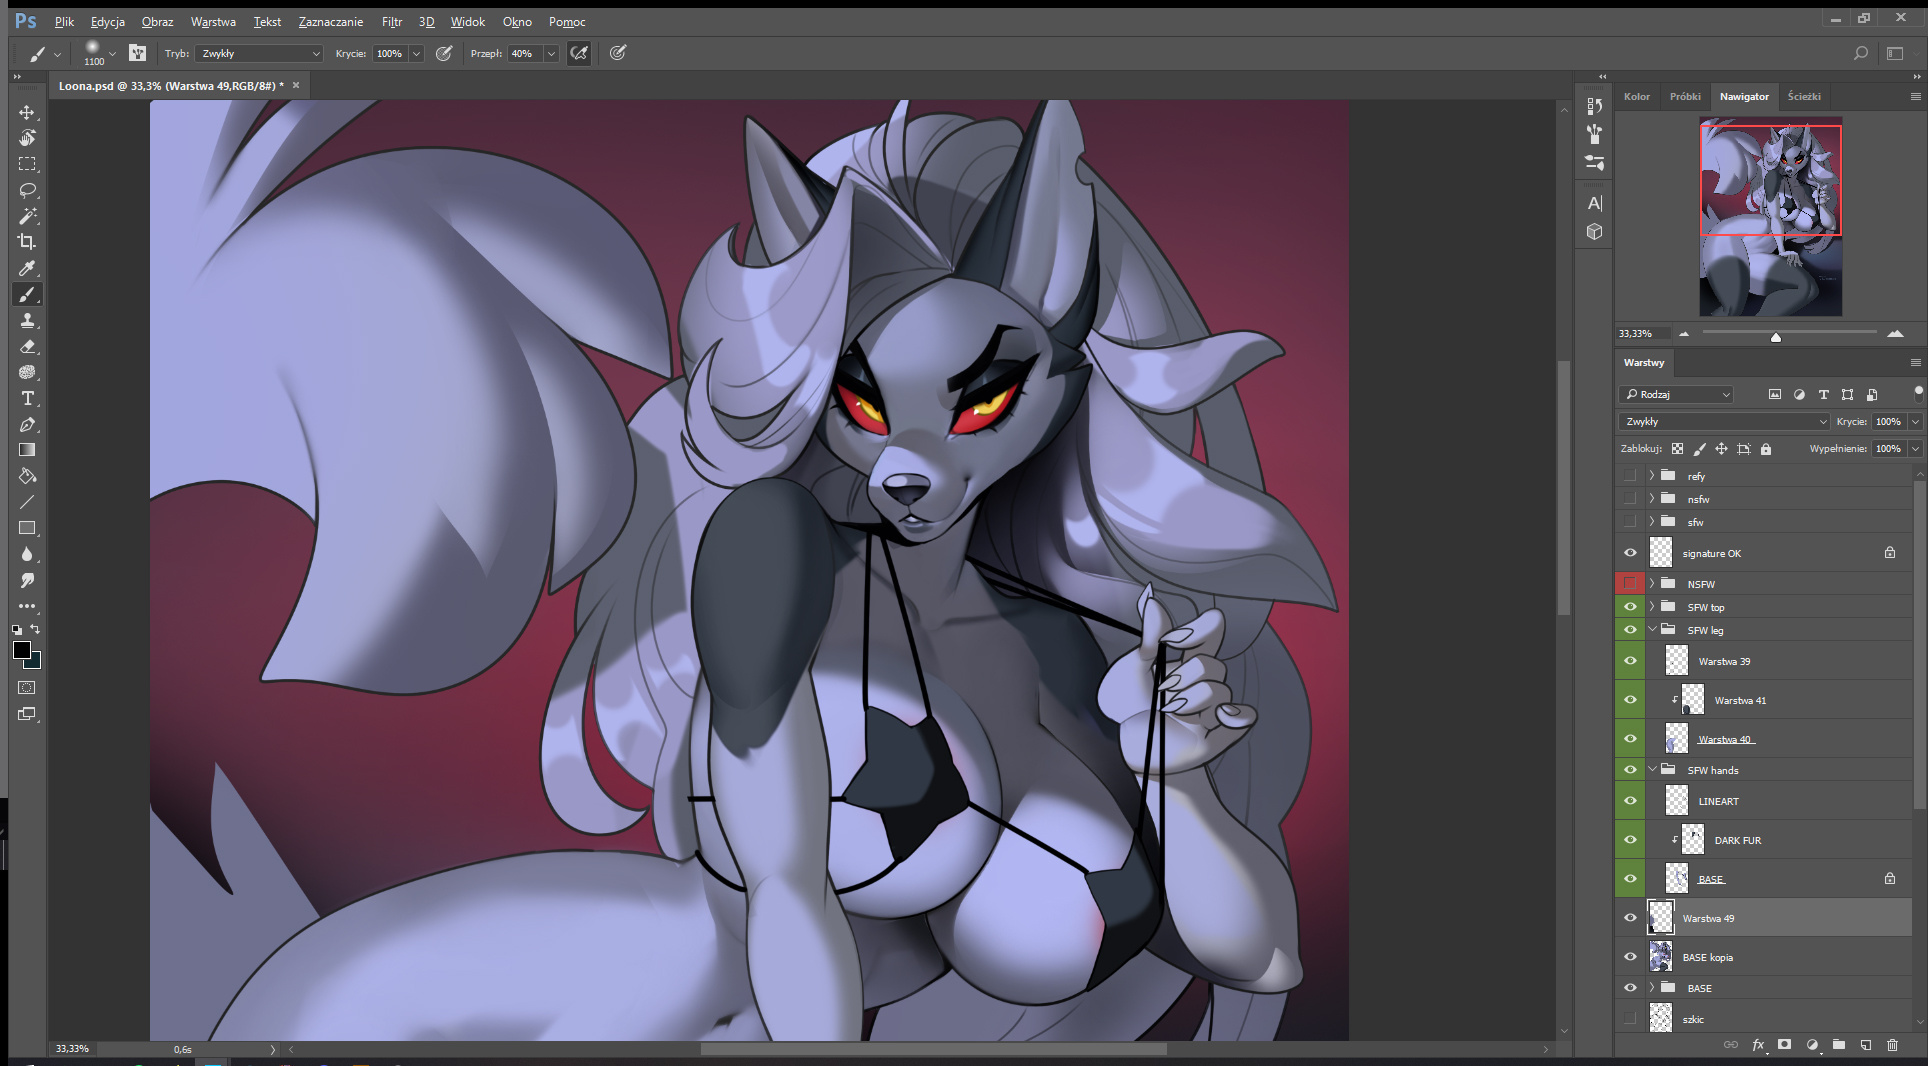Select the Clone Stamp tool
1928x1066 pixels.
pos(27,320)
